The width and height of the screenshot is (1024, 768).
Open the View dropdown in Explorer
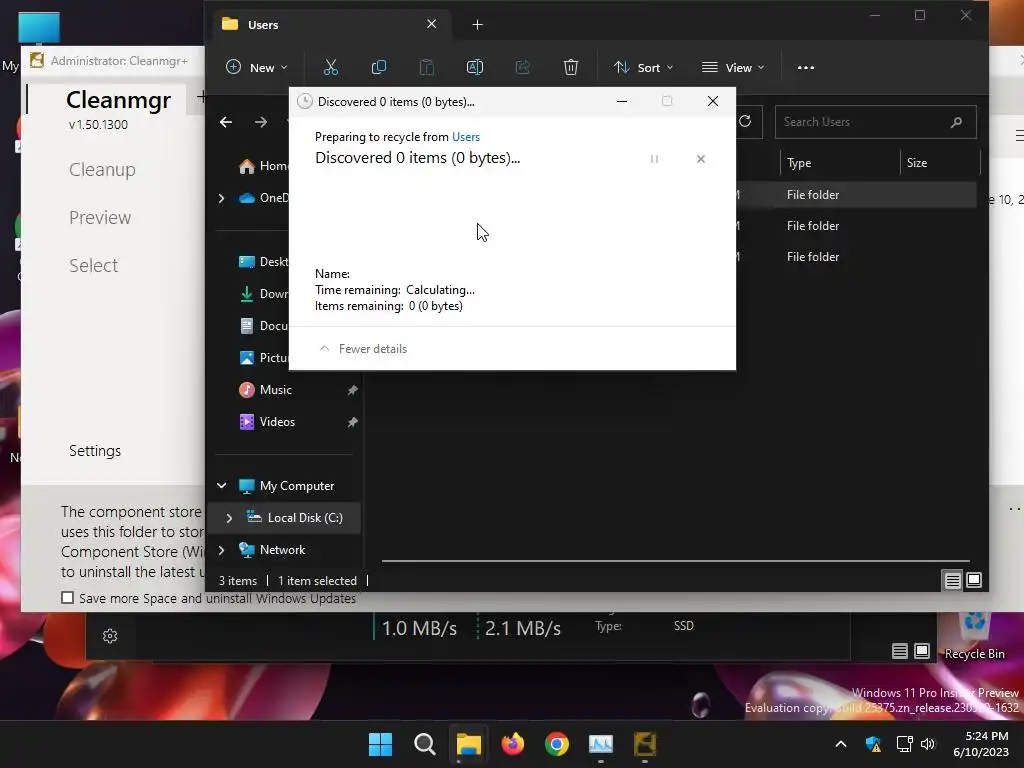(733, 67)
